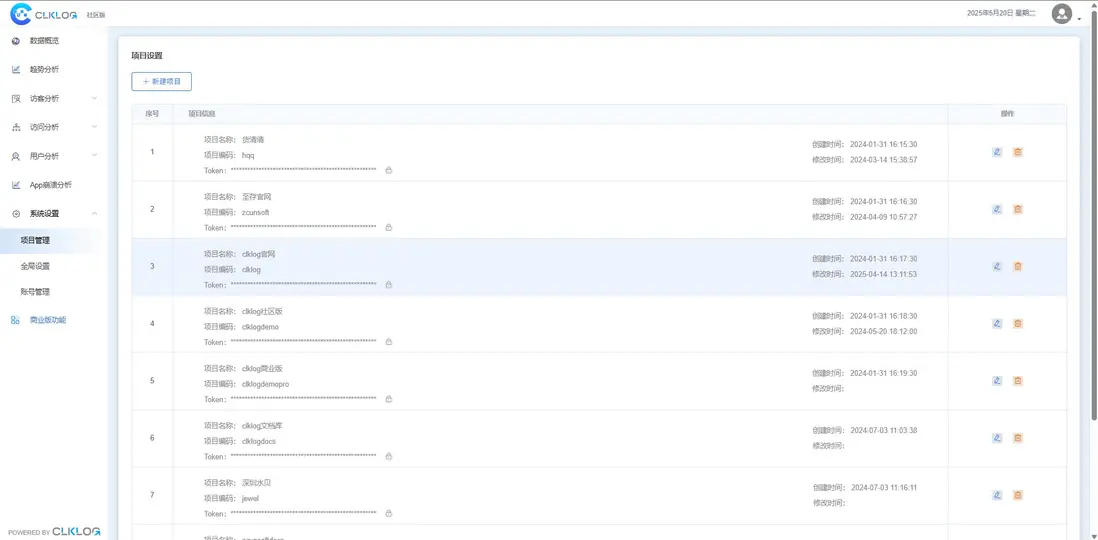The width and height of the screenshot is (1098, 540).
Task: Delete the zcunsoft project
Action: pos(1018,209)
